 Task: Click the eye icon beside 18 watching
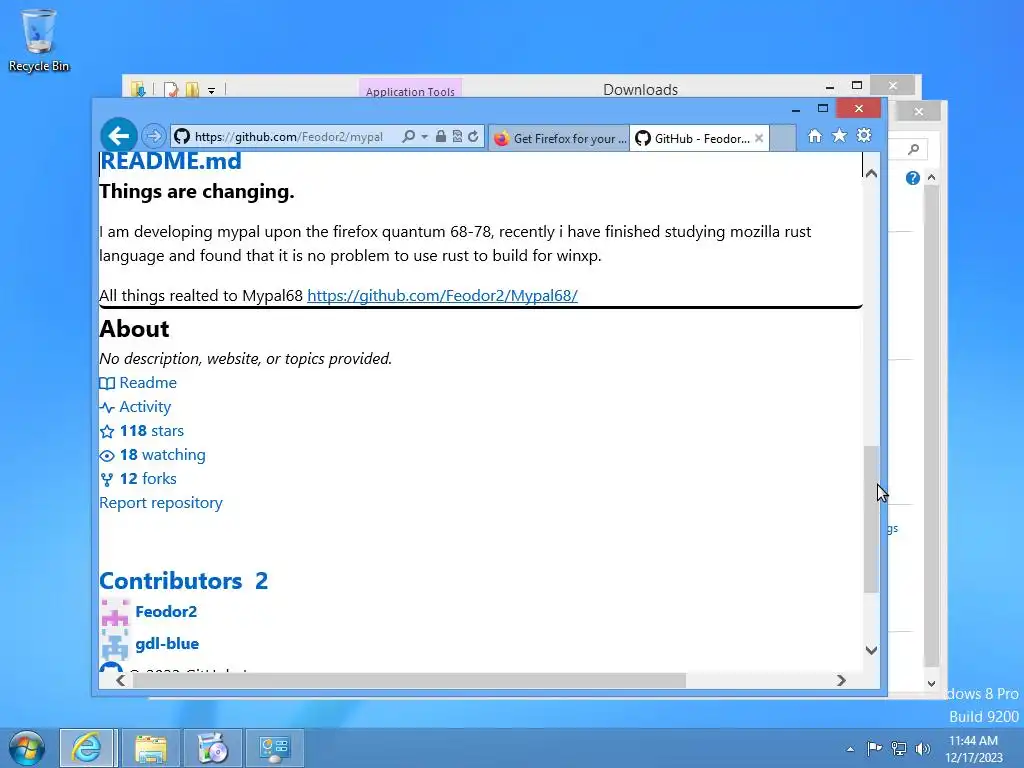(107, 456)
